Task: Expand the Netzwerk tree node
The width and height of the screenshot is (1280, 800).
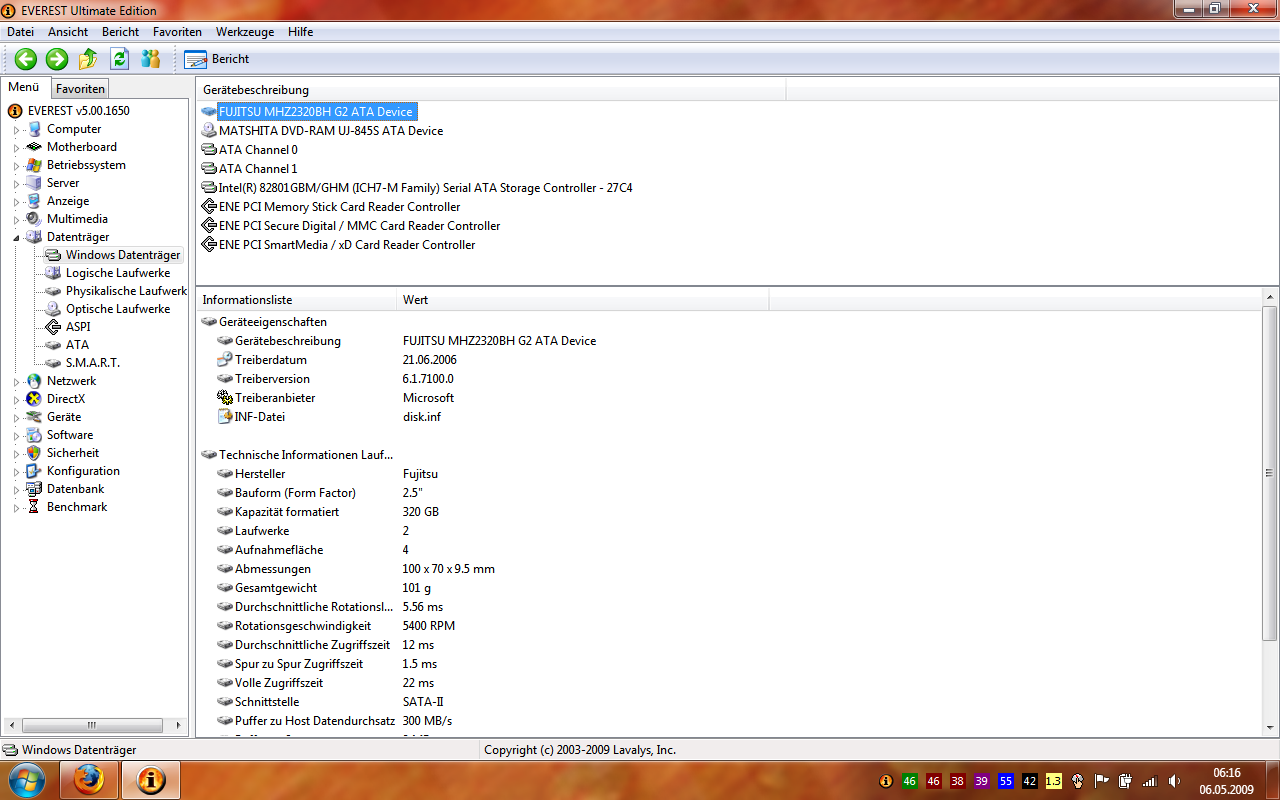Action: (x=16, y=381)
